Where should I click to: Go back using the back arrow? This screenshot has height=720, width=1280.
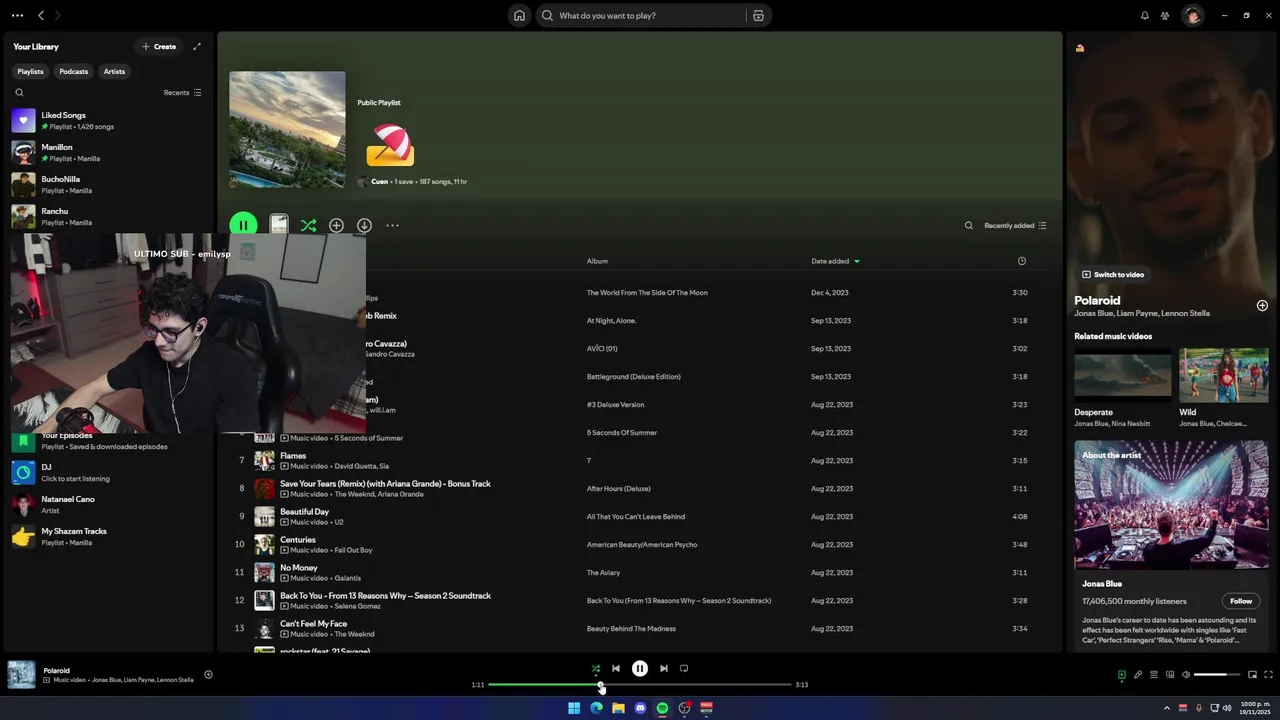pos(41,16)
